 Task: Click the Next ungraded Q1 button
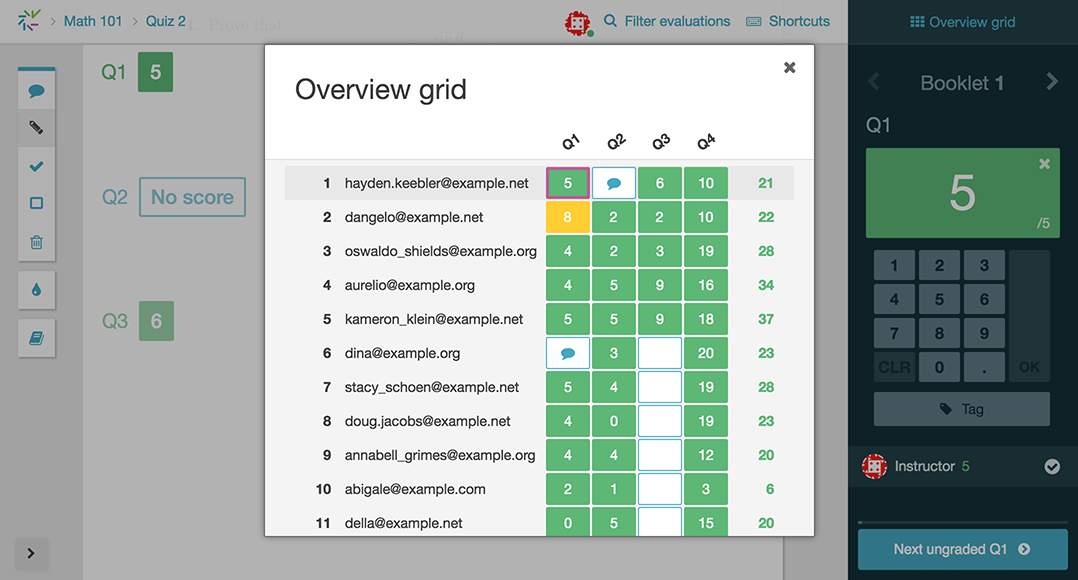962,549
